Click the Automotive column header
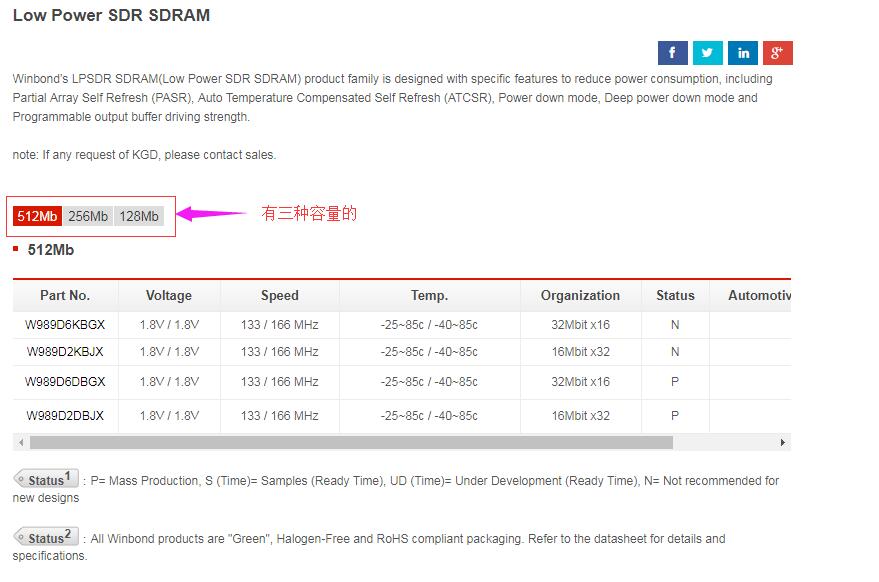This screenshot has height=582, width=879. pos(750,295)
